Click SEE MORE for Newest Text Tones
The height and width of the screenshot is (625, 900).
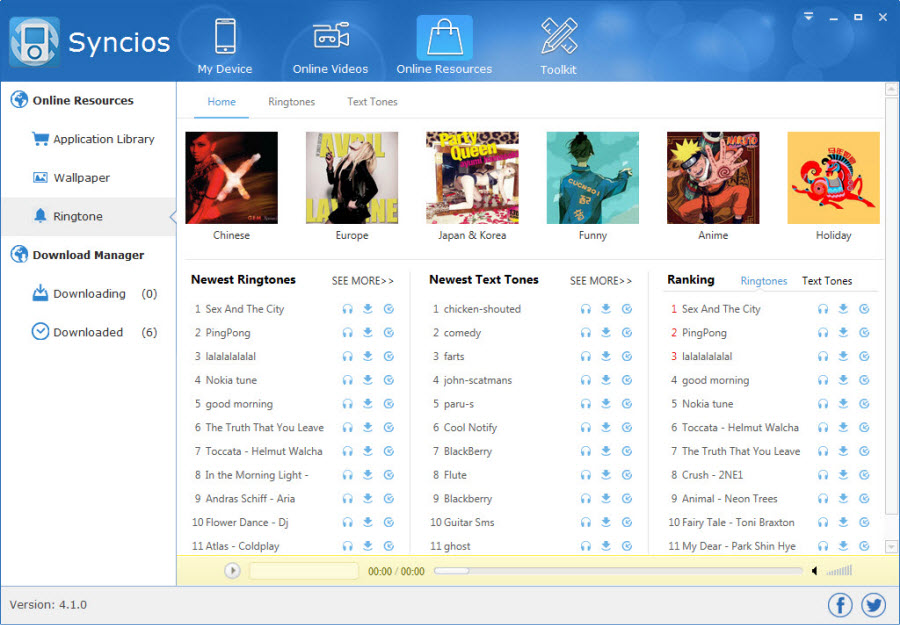[x=600, y=281]
